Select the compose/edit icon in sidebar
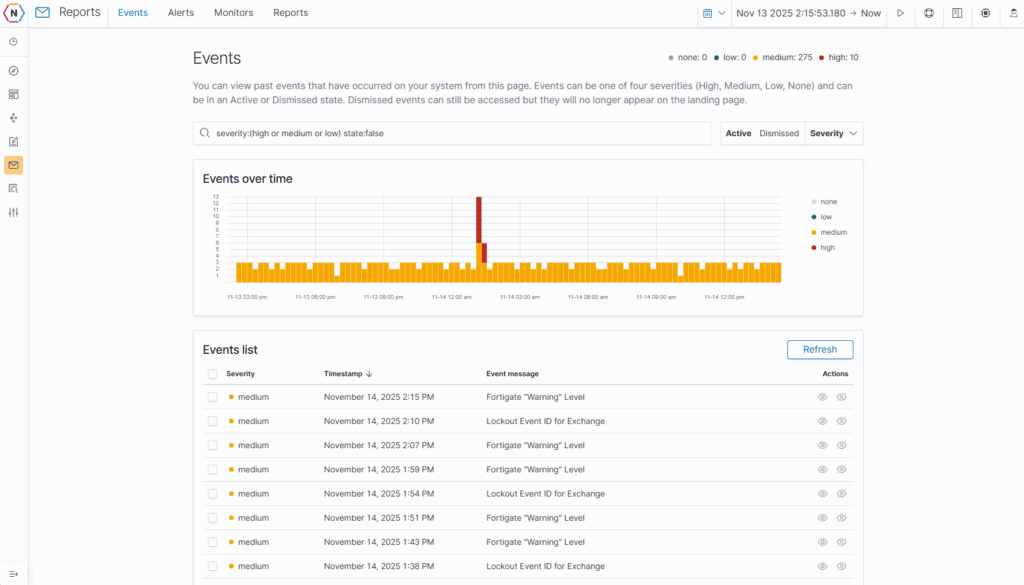1024x585 pixels. pyautogui.click(x=13, y=141)
